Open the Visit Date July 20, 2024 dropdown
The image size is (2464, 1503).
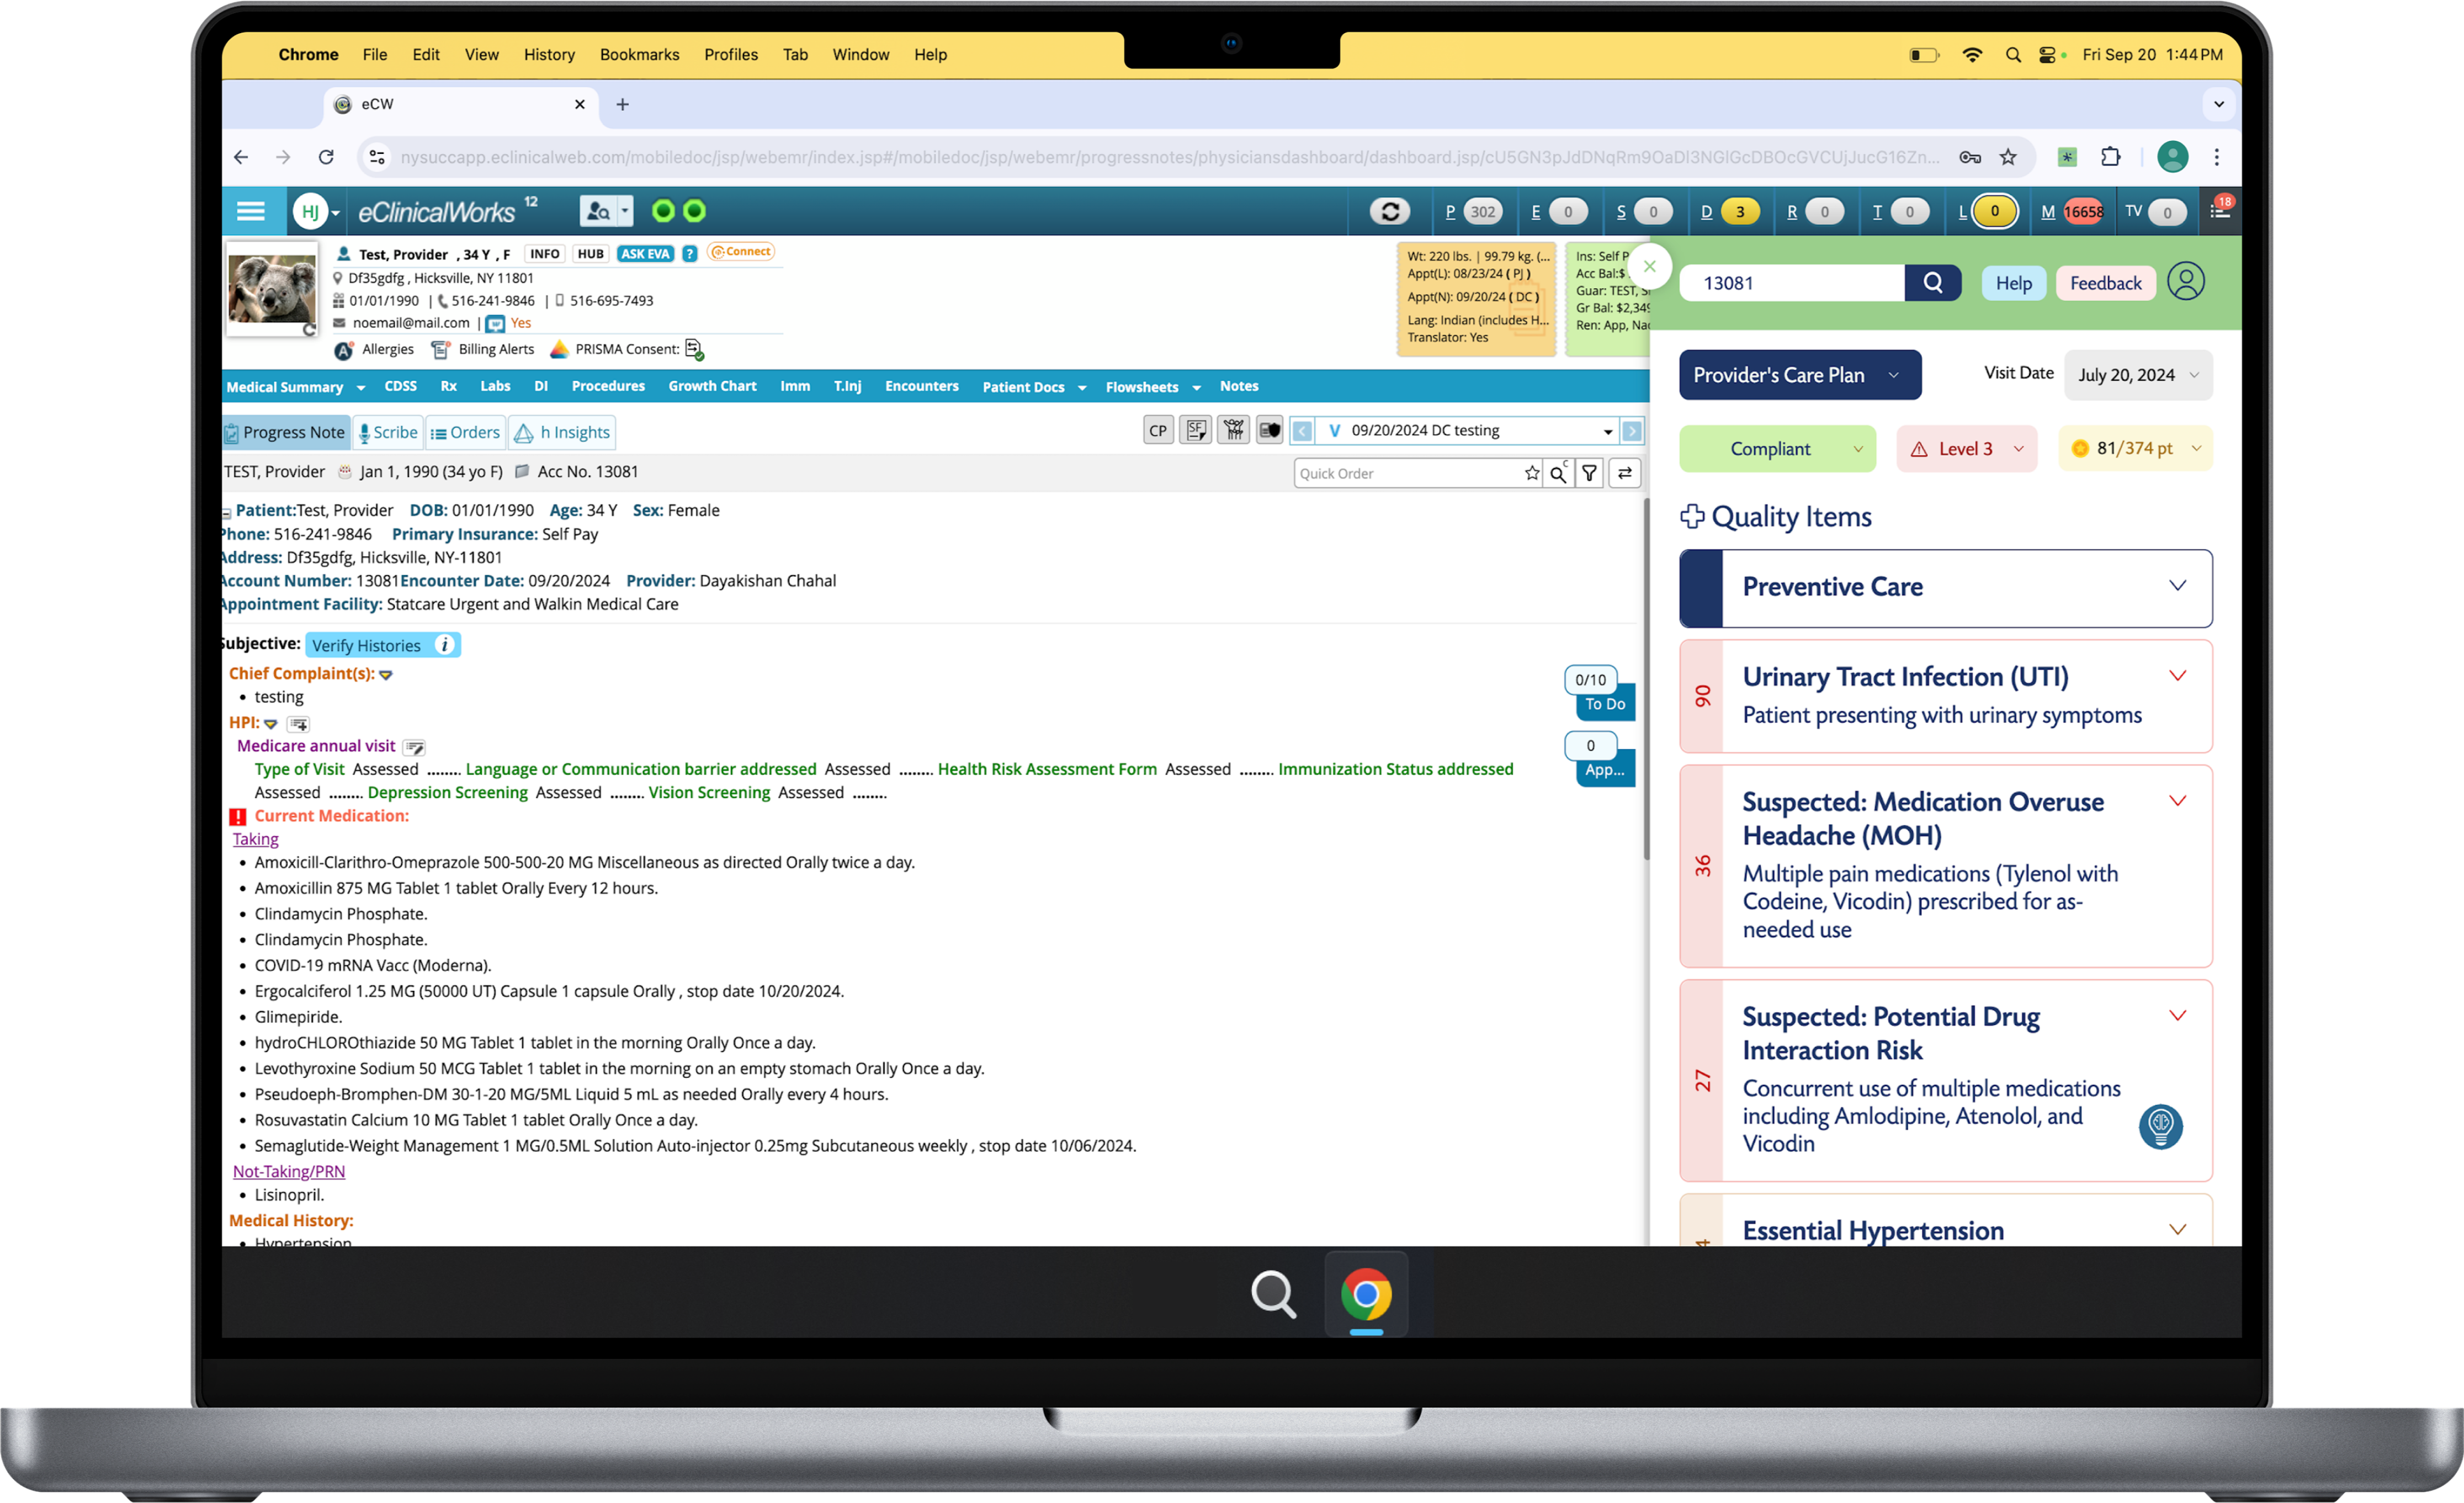2138,375
